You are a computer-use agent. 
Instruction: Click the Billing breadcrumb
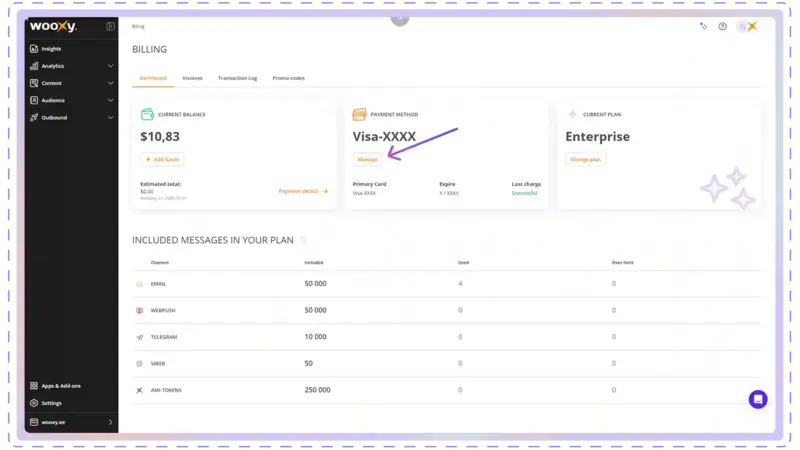pos(138,26)
